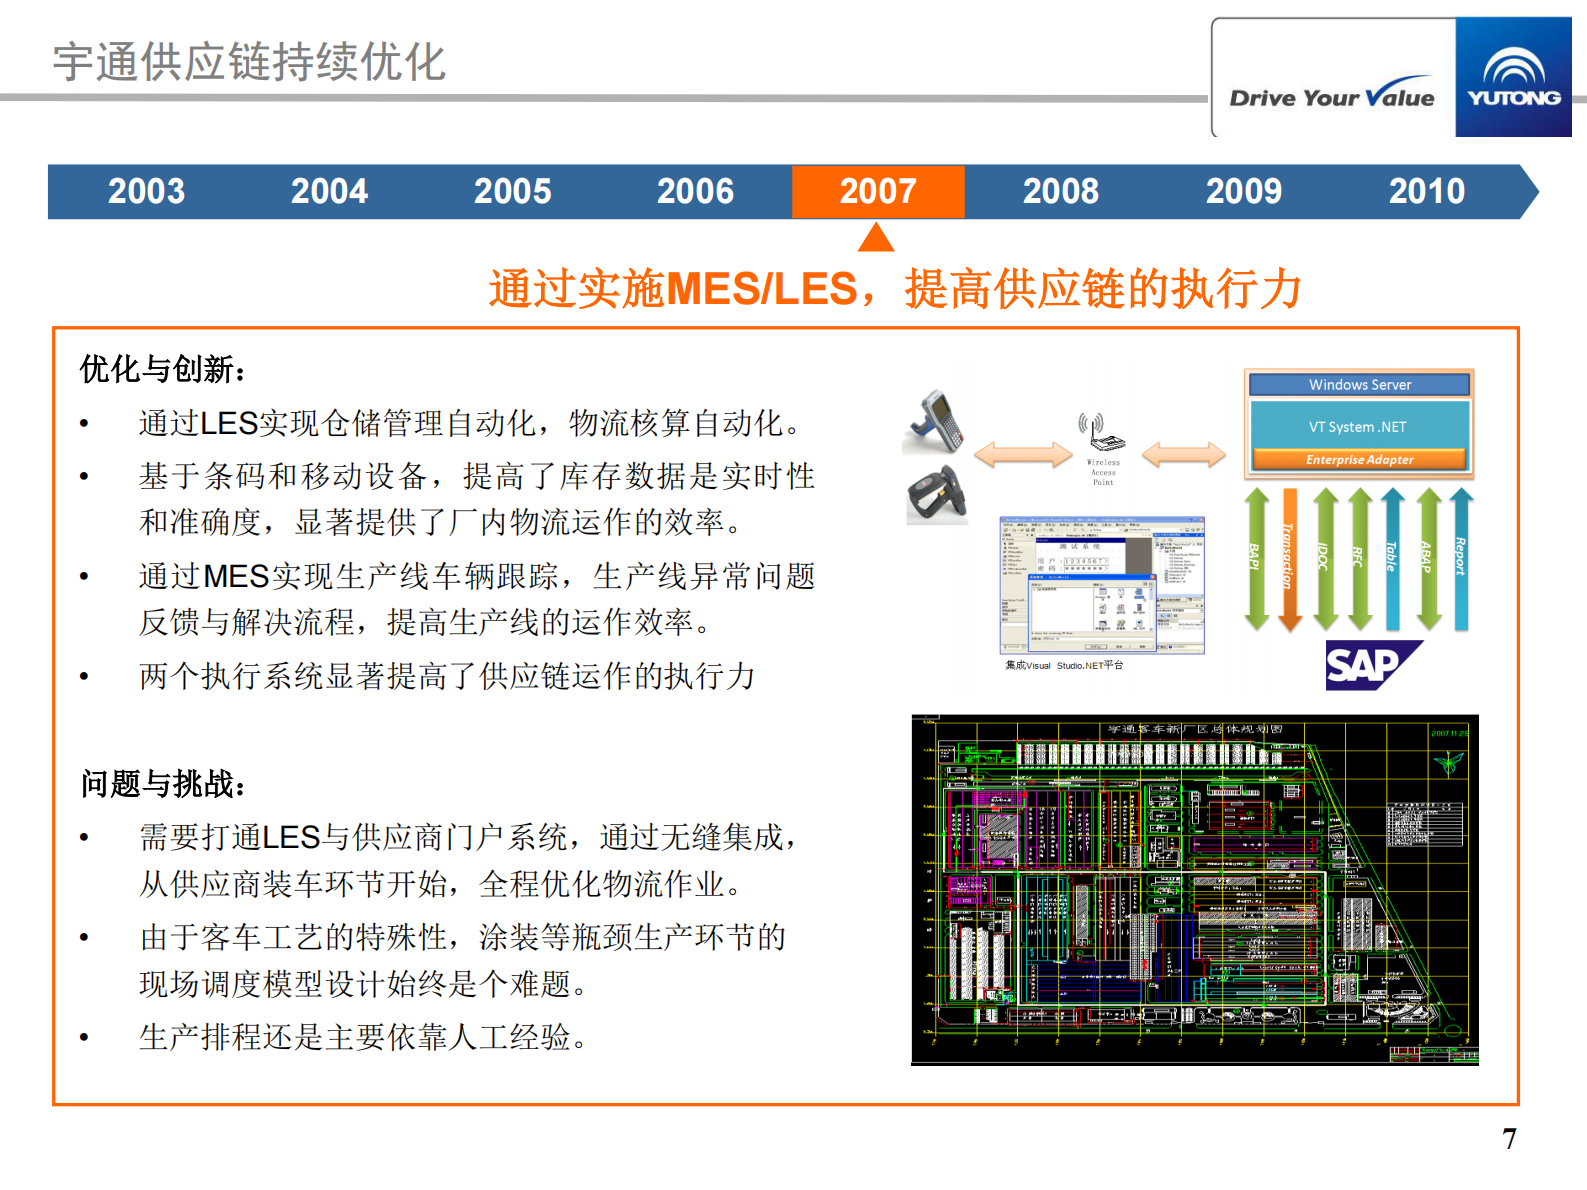
Task: Select year 2009 on the timeline
Action: 1243,191
